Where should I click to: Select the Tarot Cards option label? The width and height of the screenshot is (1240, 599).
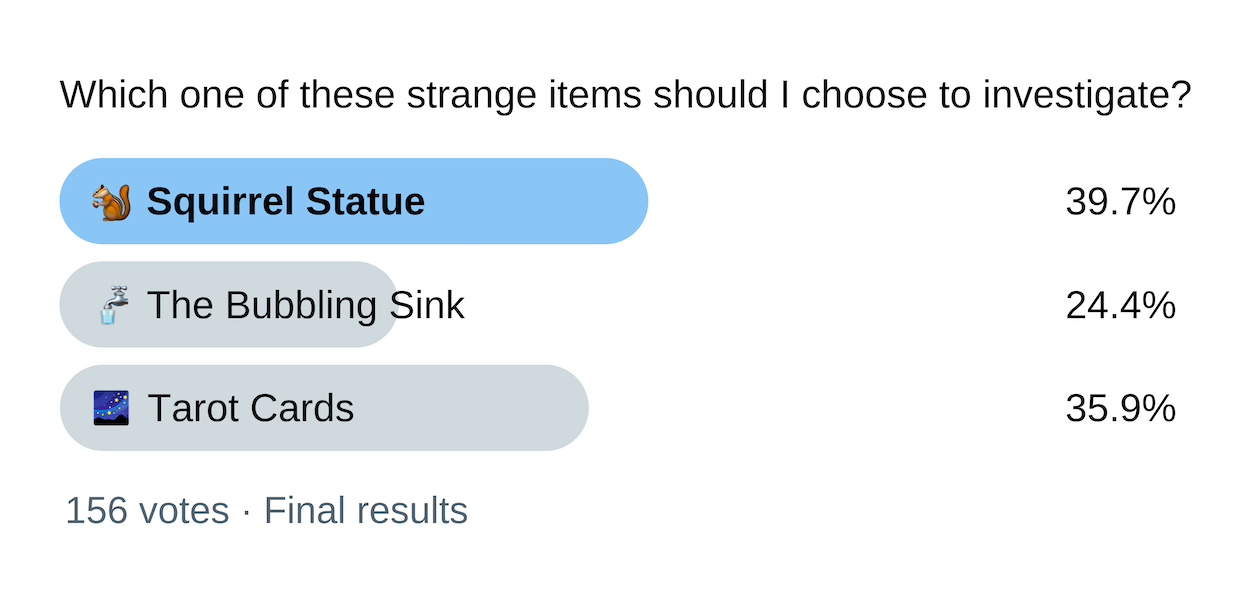[250, 408]
